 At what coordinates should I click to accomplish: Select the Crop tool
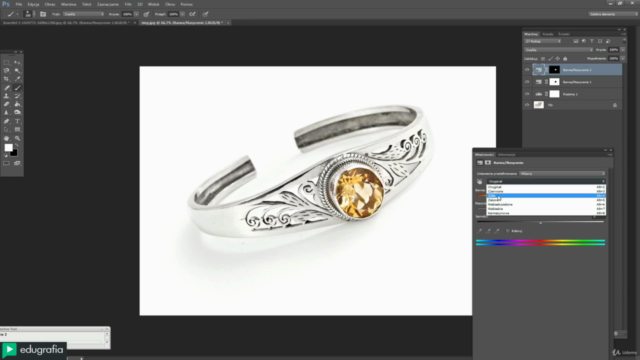[x=7, y=79]
